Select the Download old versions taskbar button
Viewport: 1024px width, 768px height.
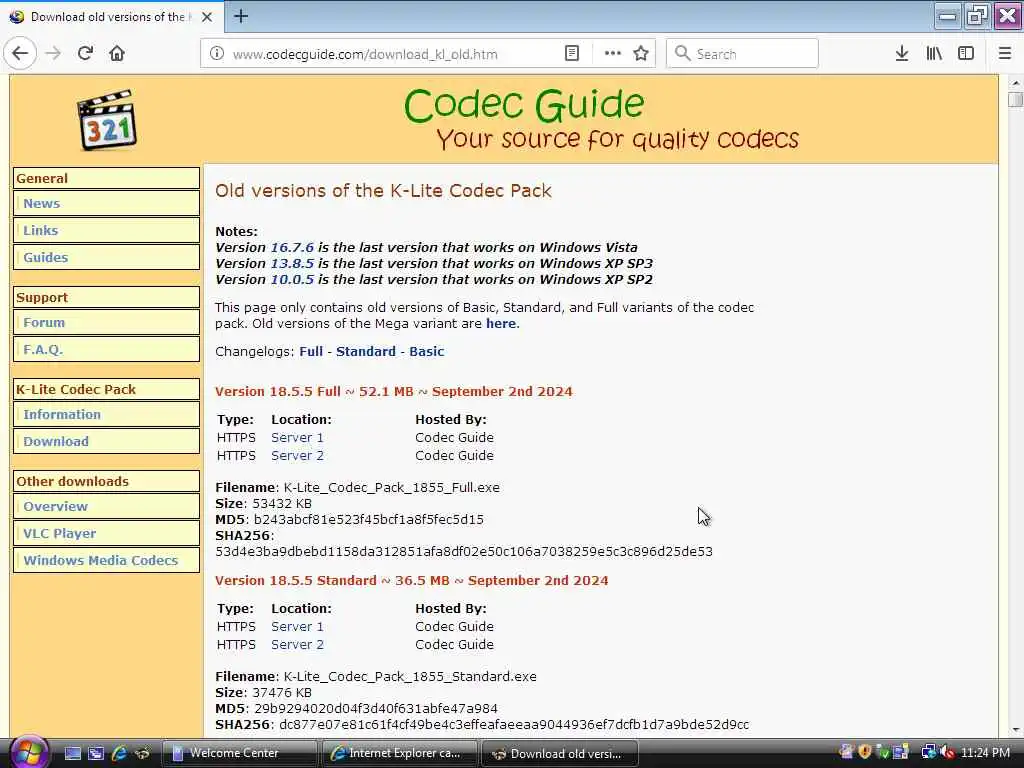click(x=559, y=753)
